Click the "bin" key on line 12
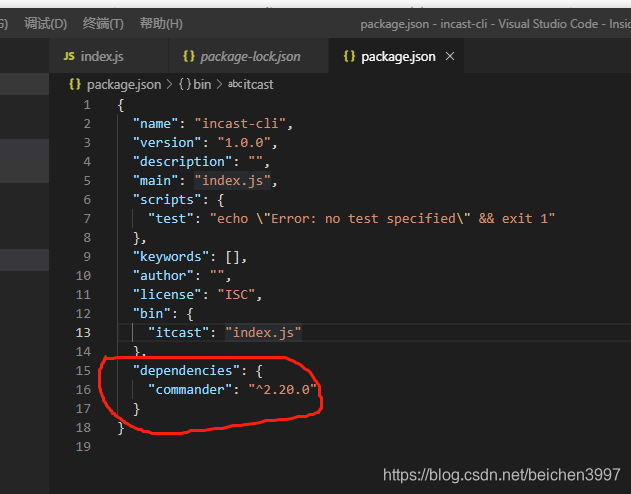Viewport: 631px width, 494px height. [x=152, y=313]
